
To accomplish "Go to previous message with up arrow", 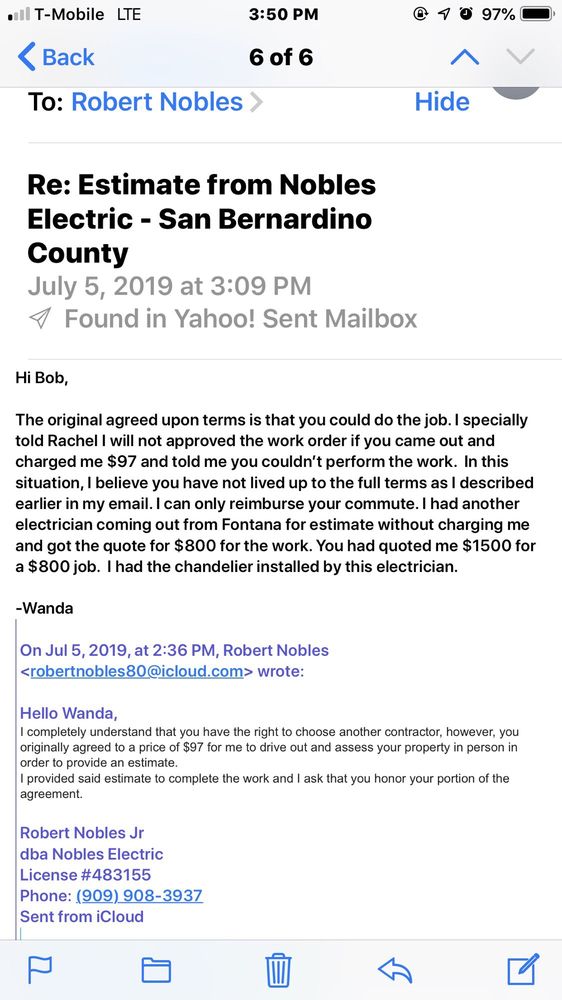I will 464,57.
